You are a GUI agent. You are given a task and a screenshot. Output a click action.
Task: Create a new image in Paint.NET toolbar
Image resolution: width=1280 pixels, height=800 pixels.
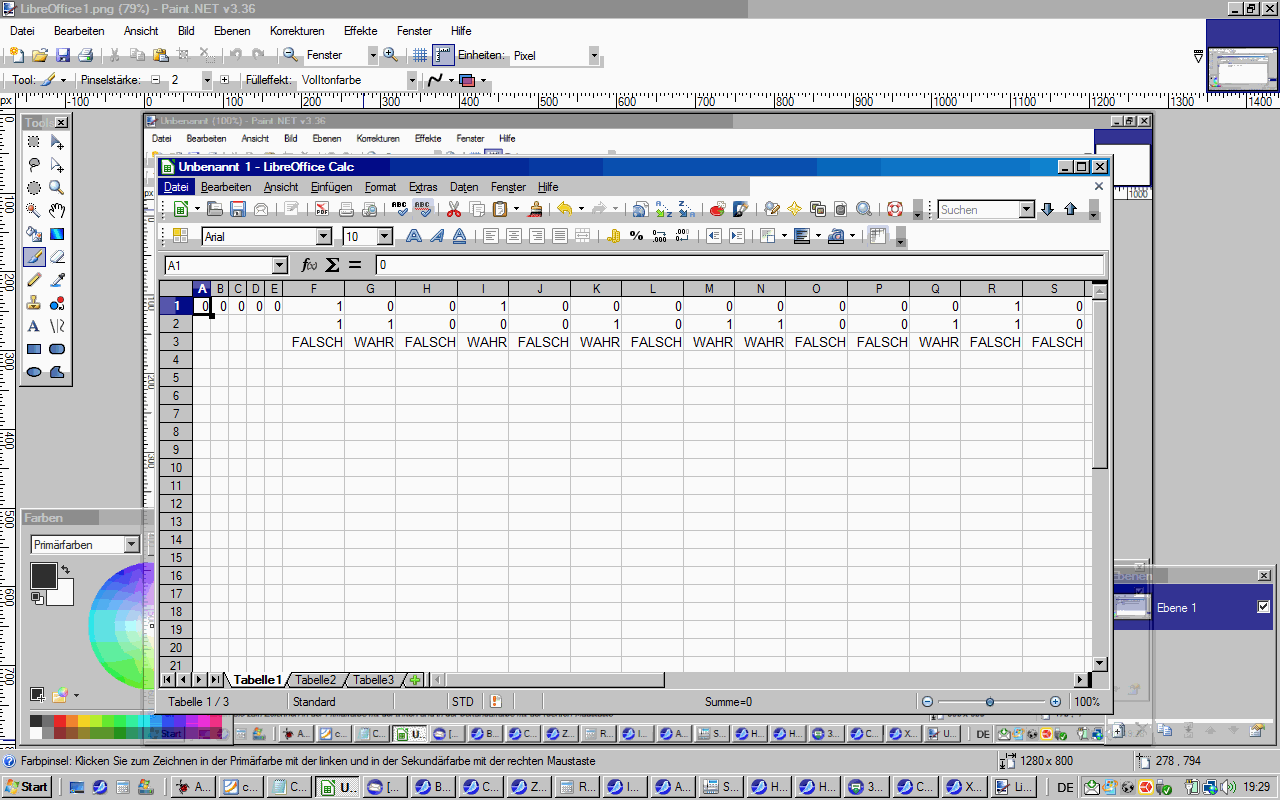[16, 55]
